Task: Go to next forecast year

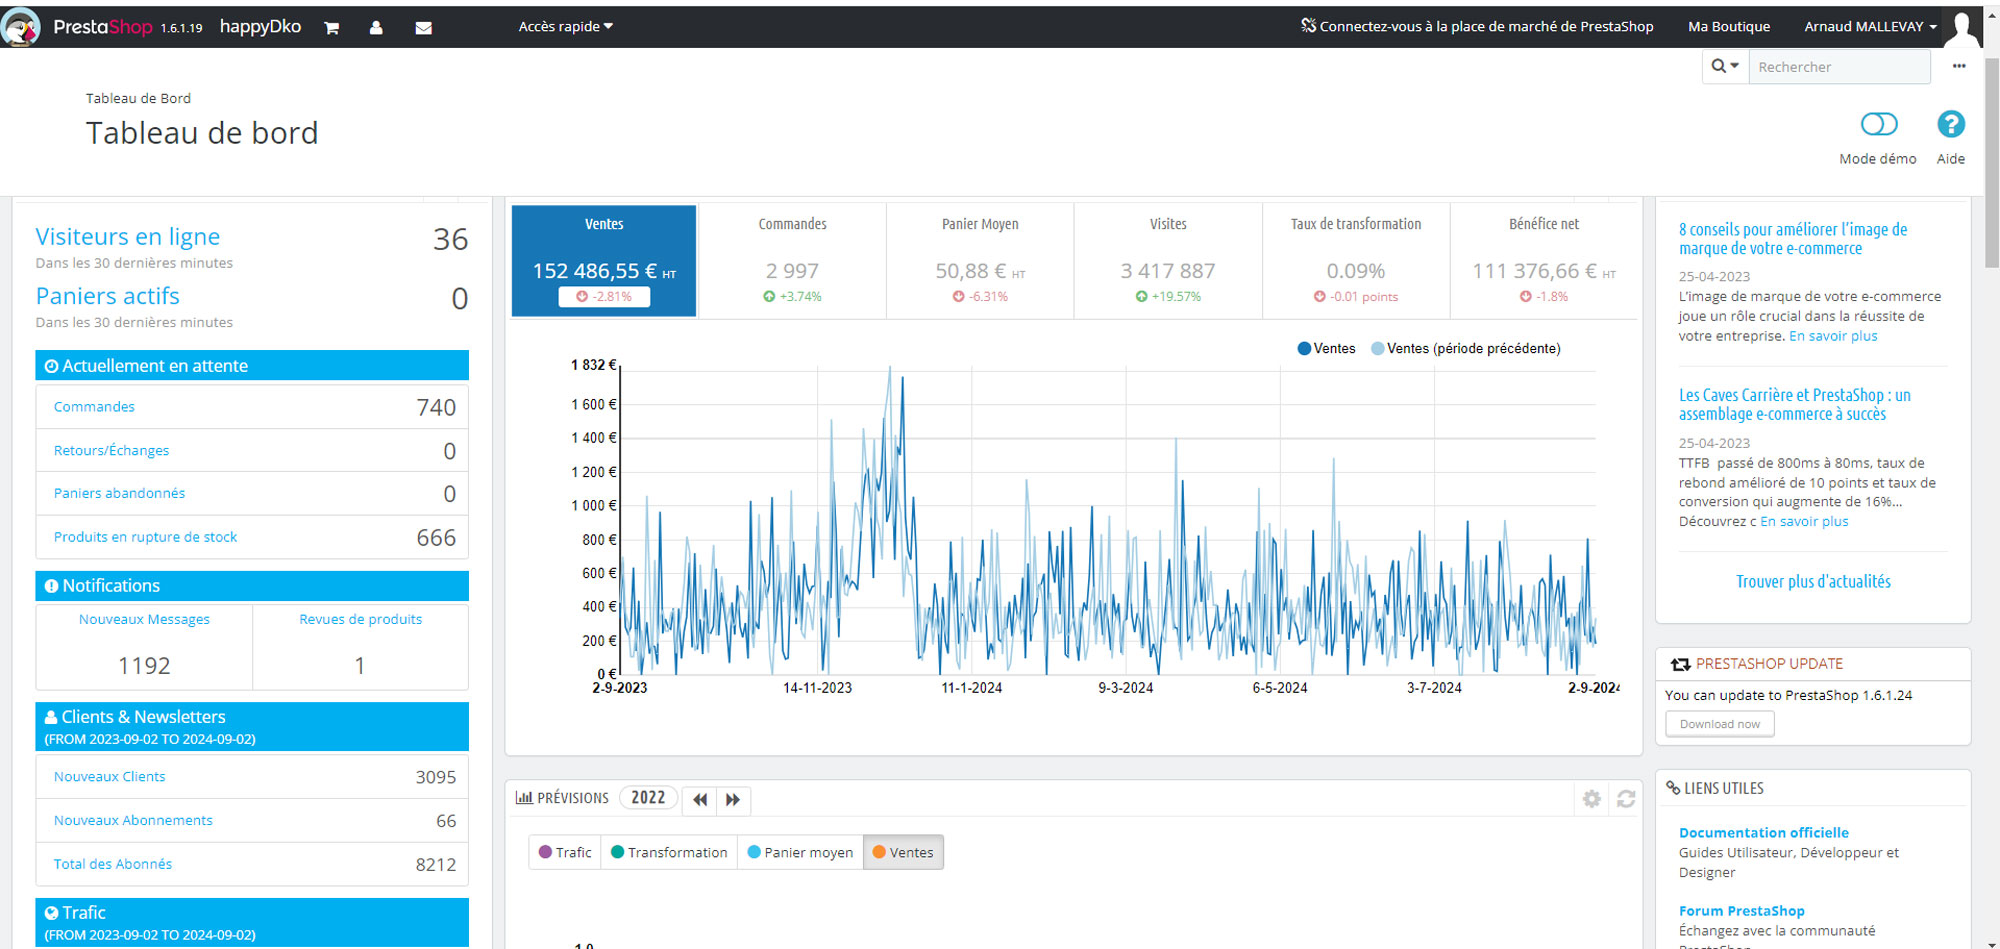Action: click(733, 799)
